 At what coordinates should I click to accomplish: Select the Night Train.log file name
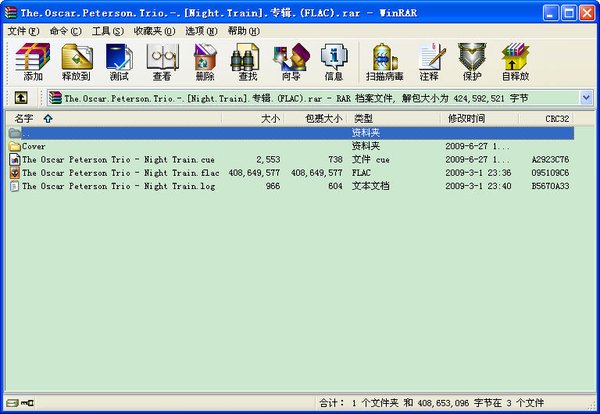pos(118,186)
